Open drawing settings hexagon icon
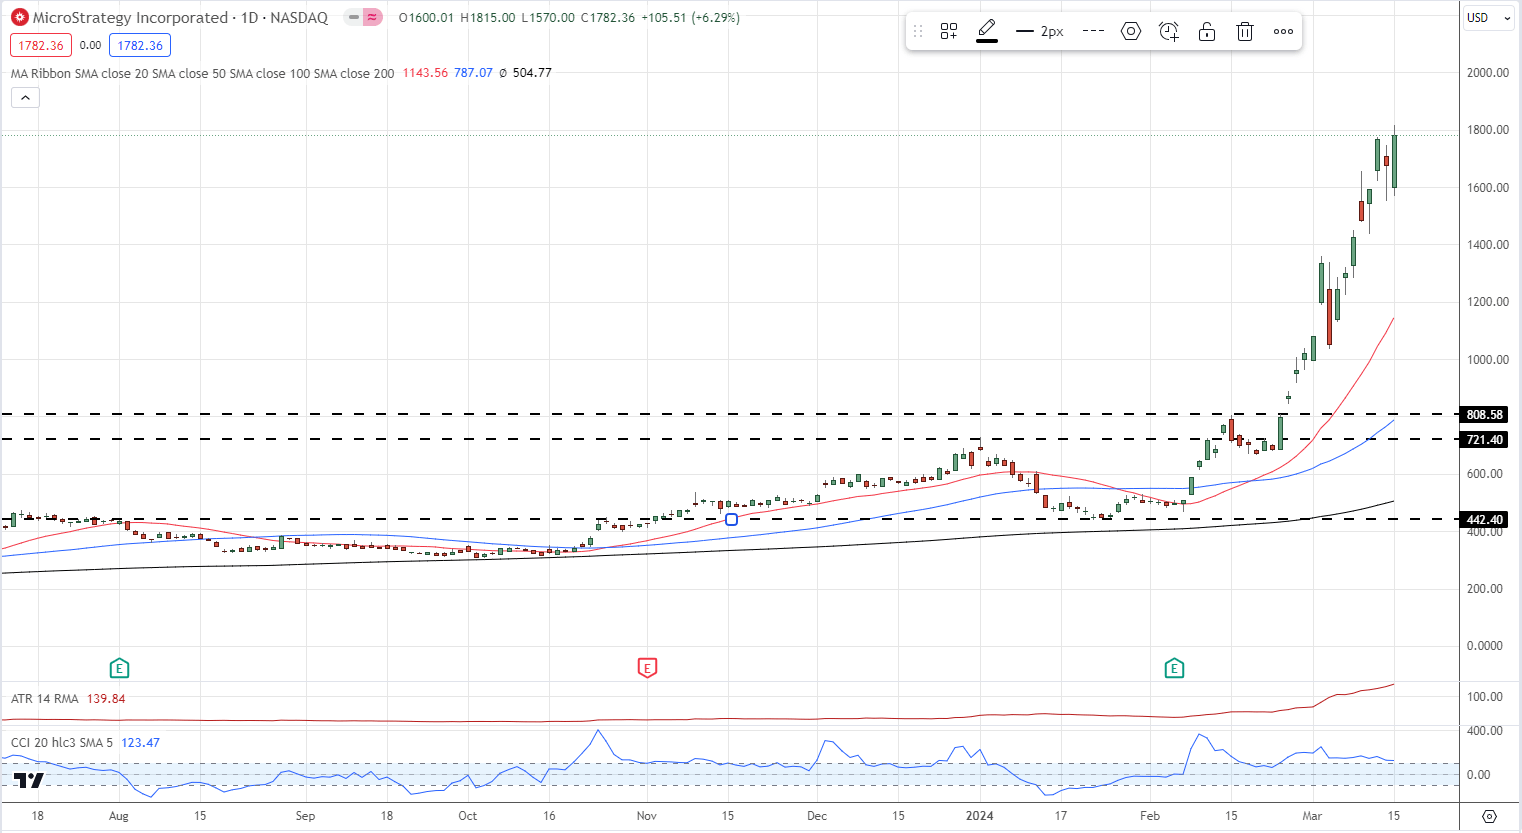This screenshot has width=1522, height=833. pos(1131,31)
